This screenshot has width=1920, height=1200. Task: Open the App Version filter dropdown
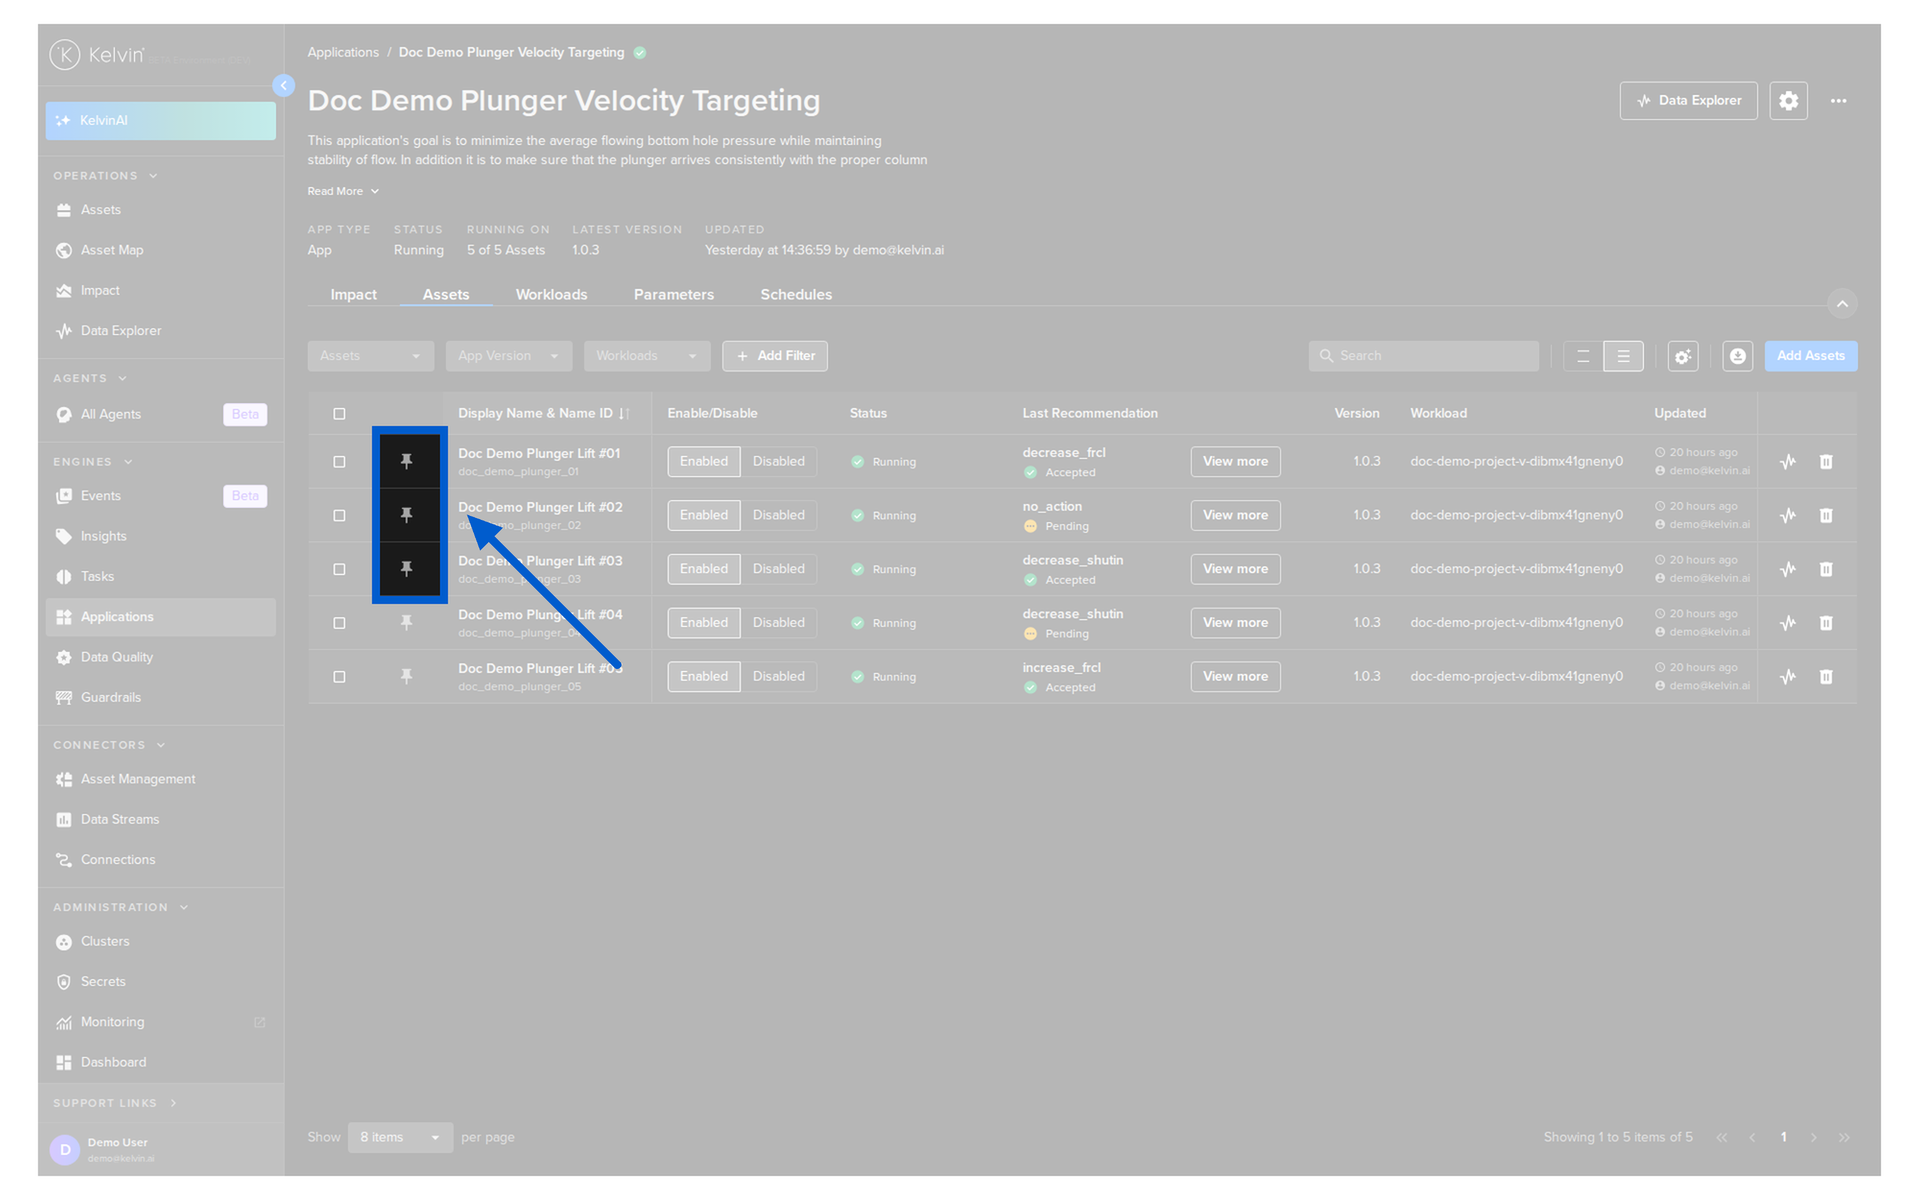pyautogui.click(x=508, y=356)
